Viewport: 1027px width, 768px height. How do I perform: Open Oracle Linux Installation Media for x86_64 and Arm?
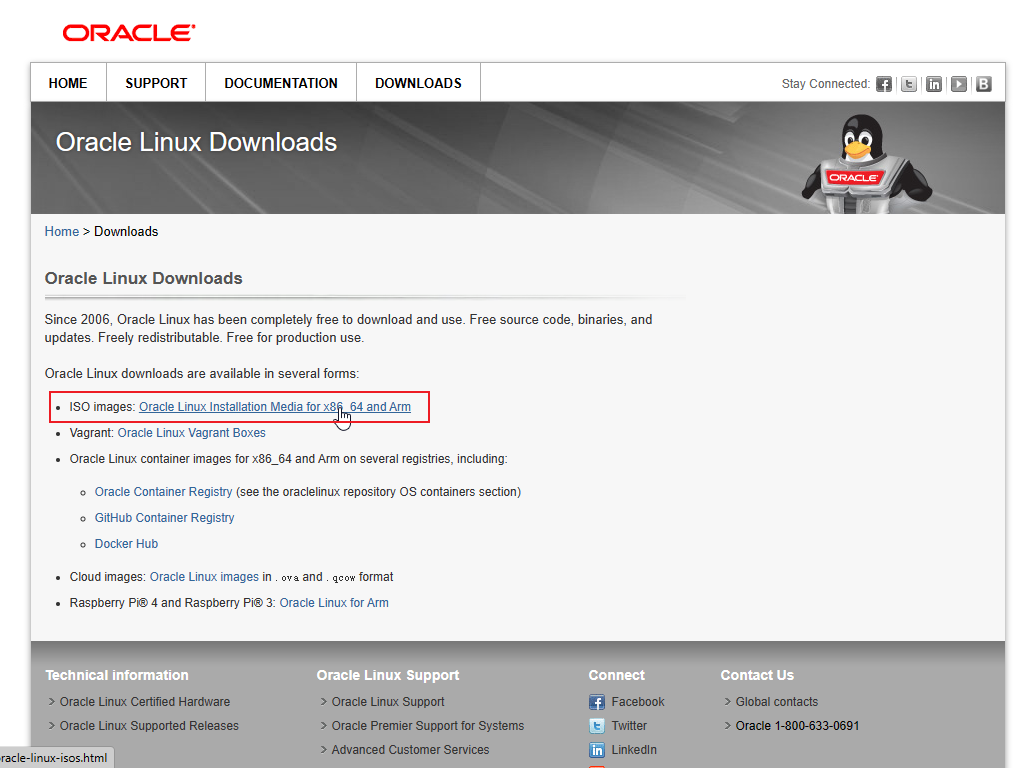coord(275,407)
